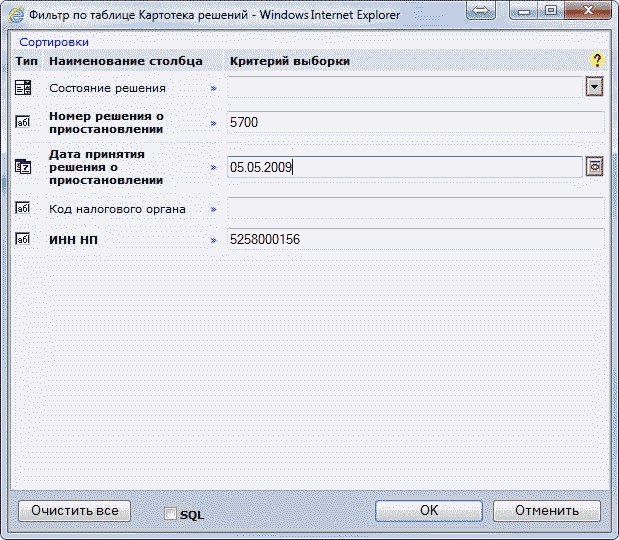Image resolution: width=619 pixels, height=540 pixels.
Task: Click the ИНН НП field with 5258000156
Action: pos(415,240)
